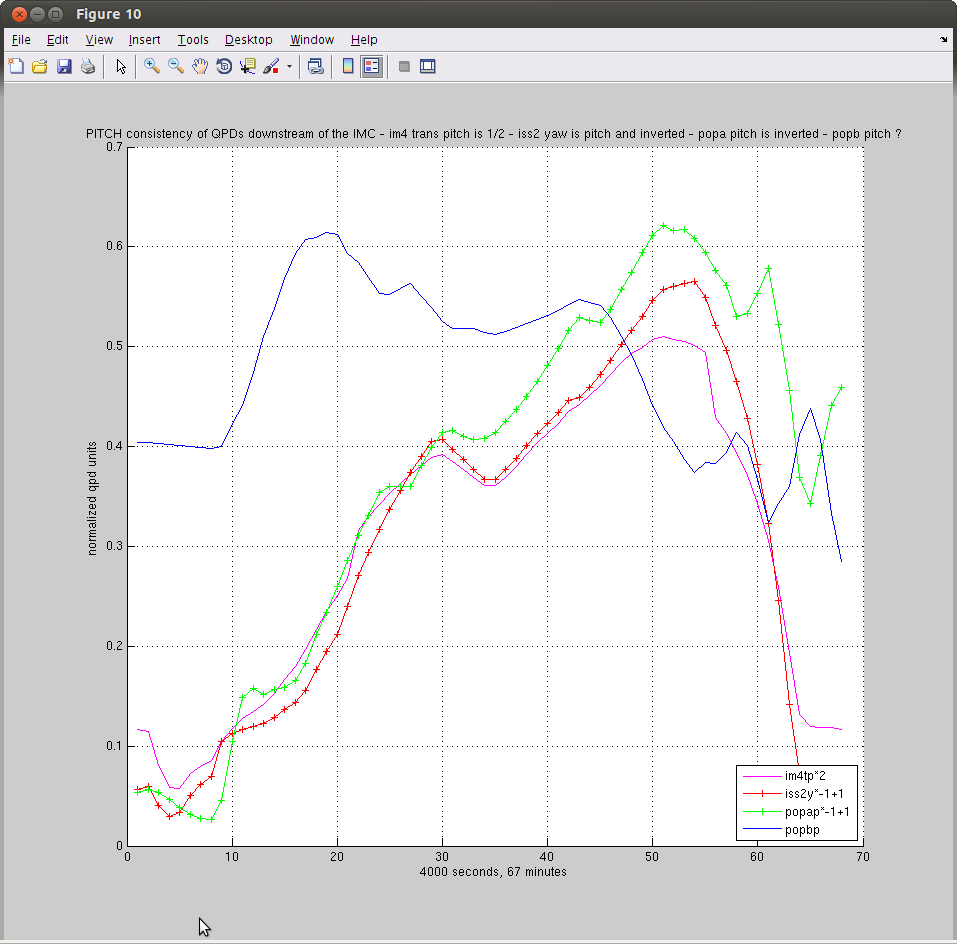957x944 pixels.
Task: Click the popap*-1+1 legend entry
Action: 817,812
